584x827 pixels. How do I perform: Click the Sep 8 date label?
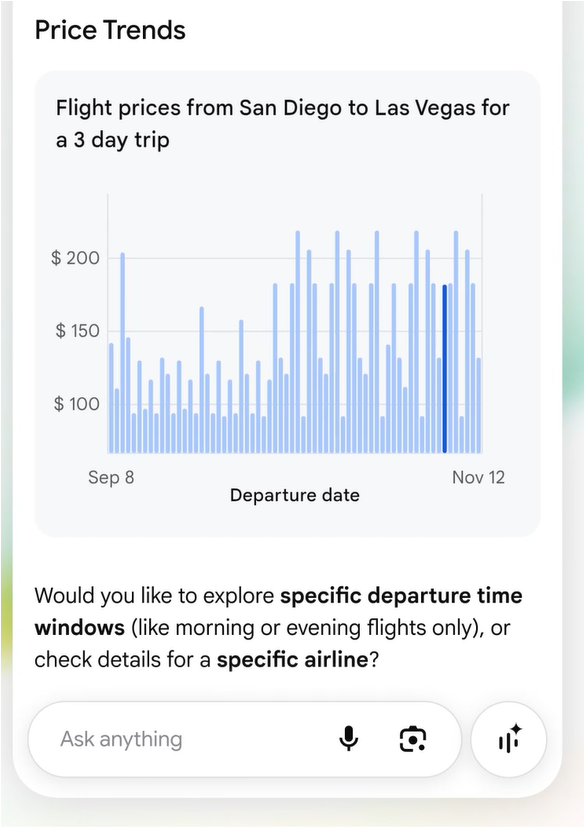[x=111, y=477]
